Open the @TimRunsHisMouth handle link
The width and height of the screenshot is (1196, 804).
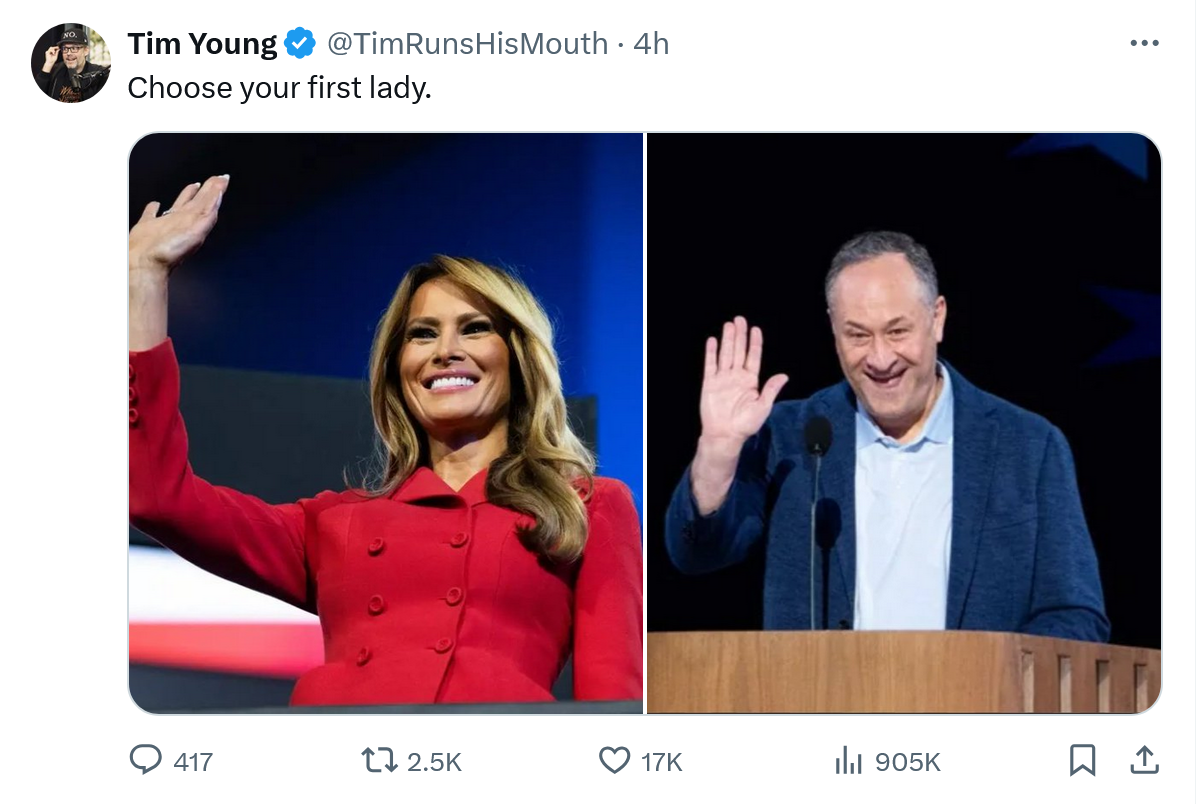(467, 44)
